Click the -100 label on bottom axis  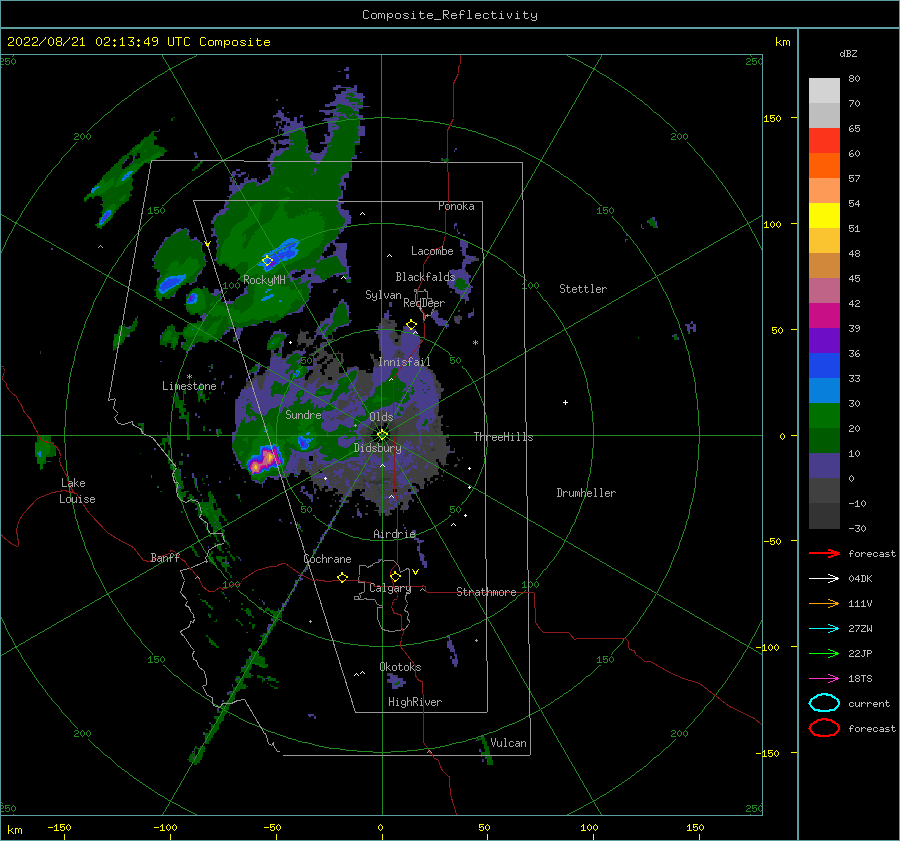click(165, 827)
